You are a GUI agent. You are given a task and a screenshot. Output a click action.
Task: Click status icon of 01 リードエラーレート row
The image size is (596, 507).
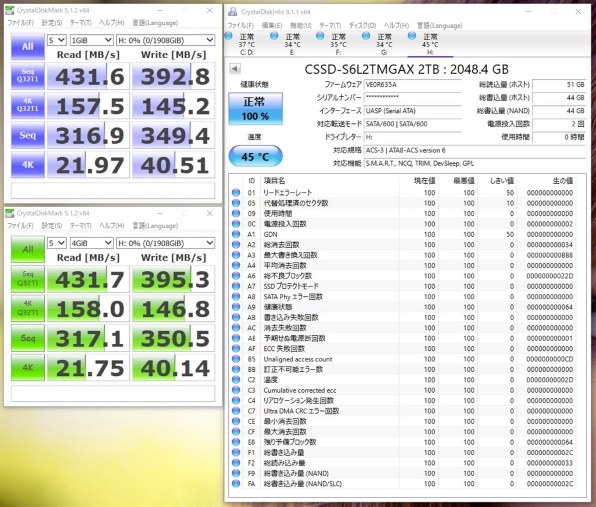[236, 193]
